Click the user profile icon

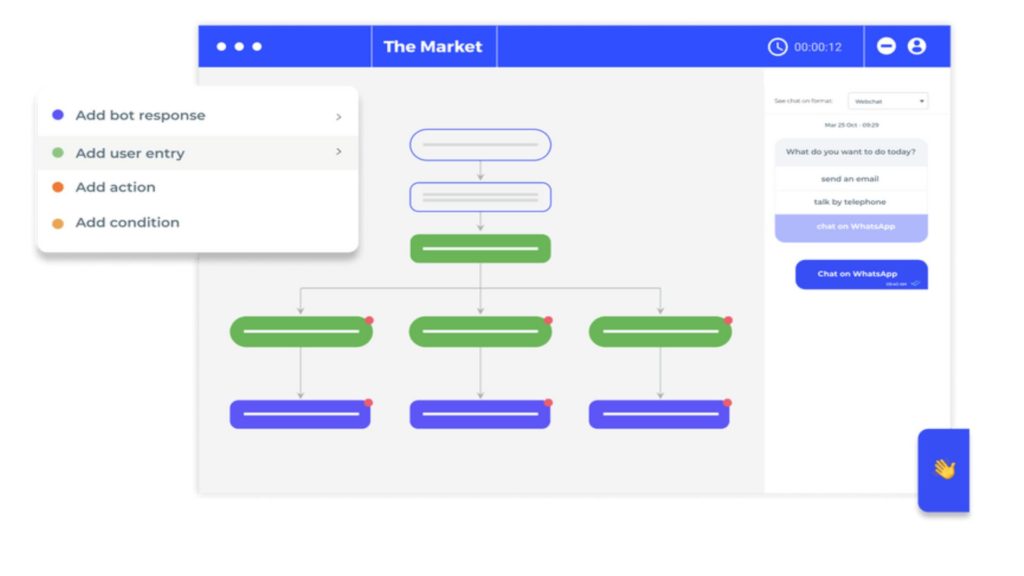tap(916, 46)
